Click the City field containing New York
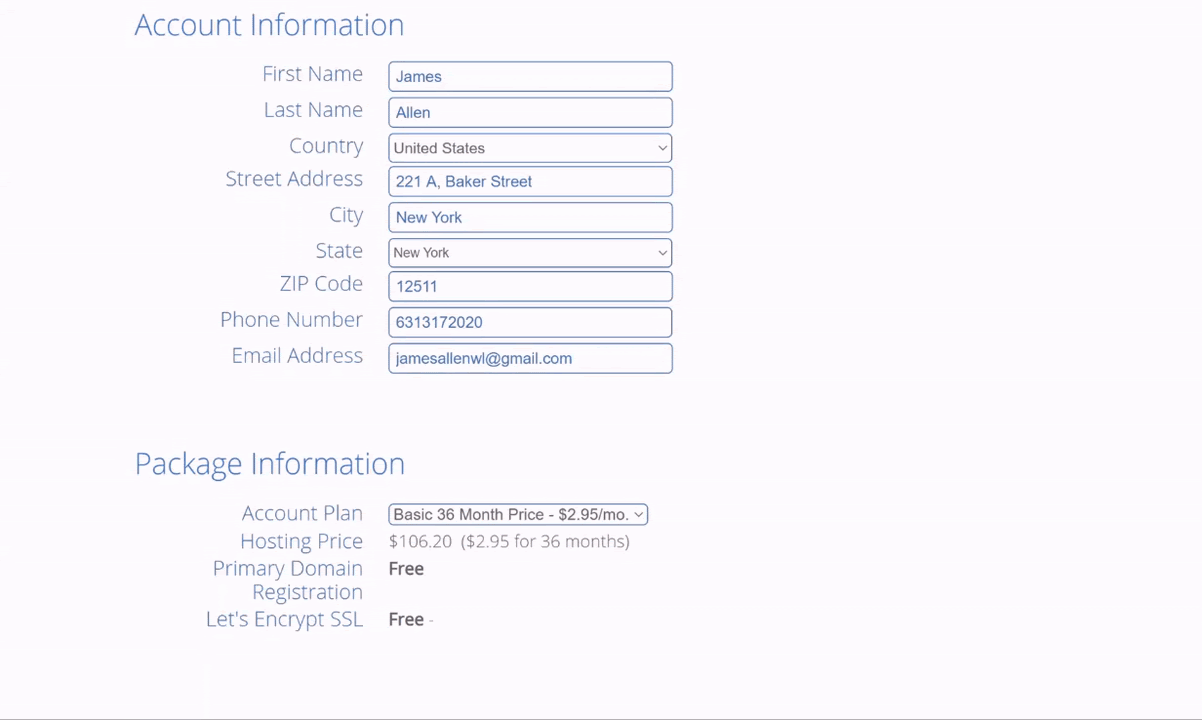Viewport: 1202px width, 720px height. tap(530, 217)
